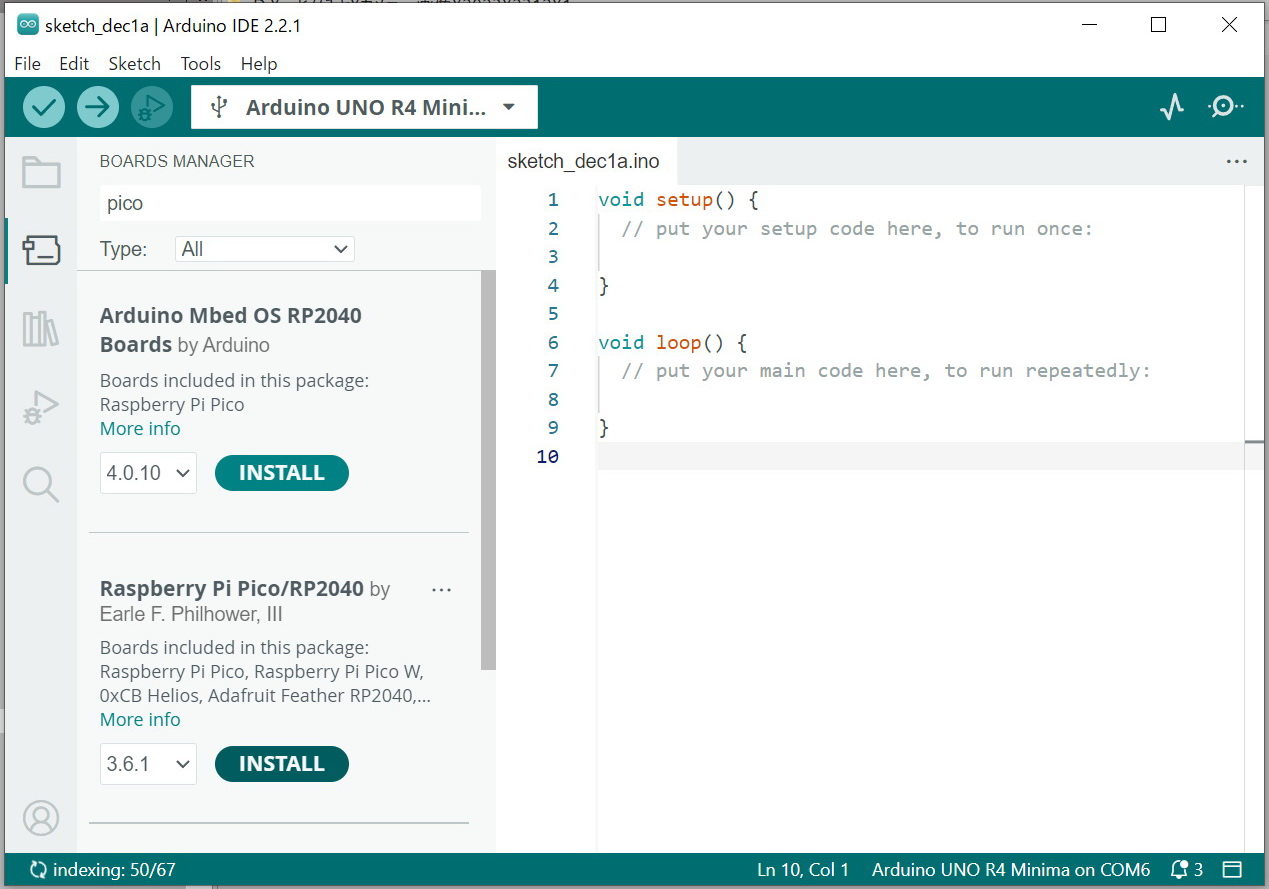Click Ln 10, Col 1 cursor position status
Screen dimensions: 1269x889
pos(803,870)
